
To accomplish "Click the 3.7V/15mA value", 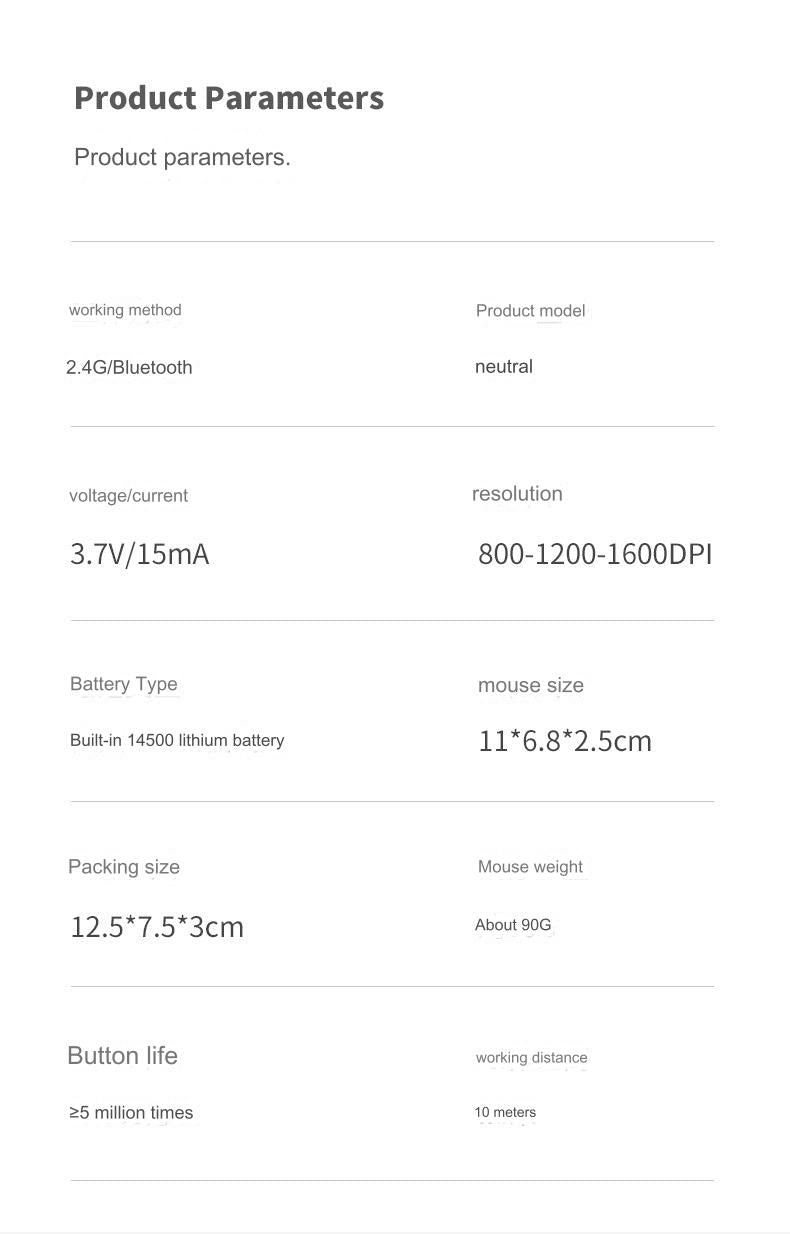I will click(140, 554).
